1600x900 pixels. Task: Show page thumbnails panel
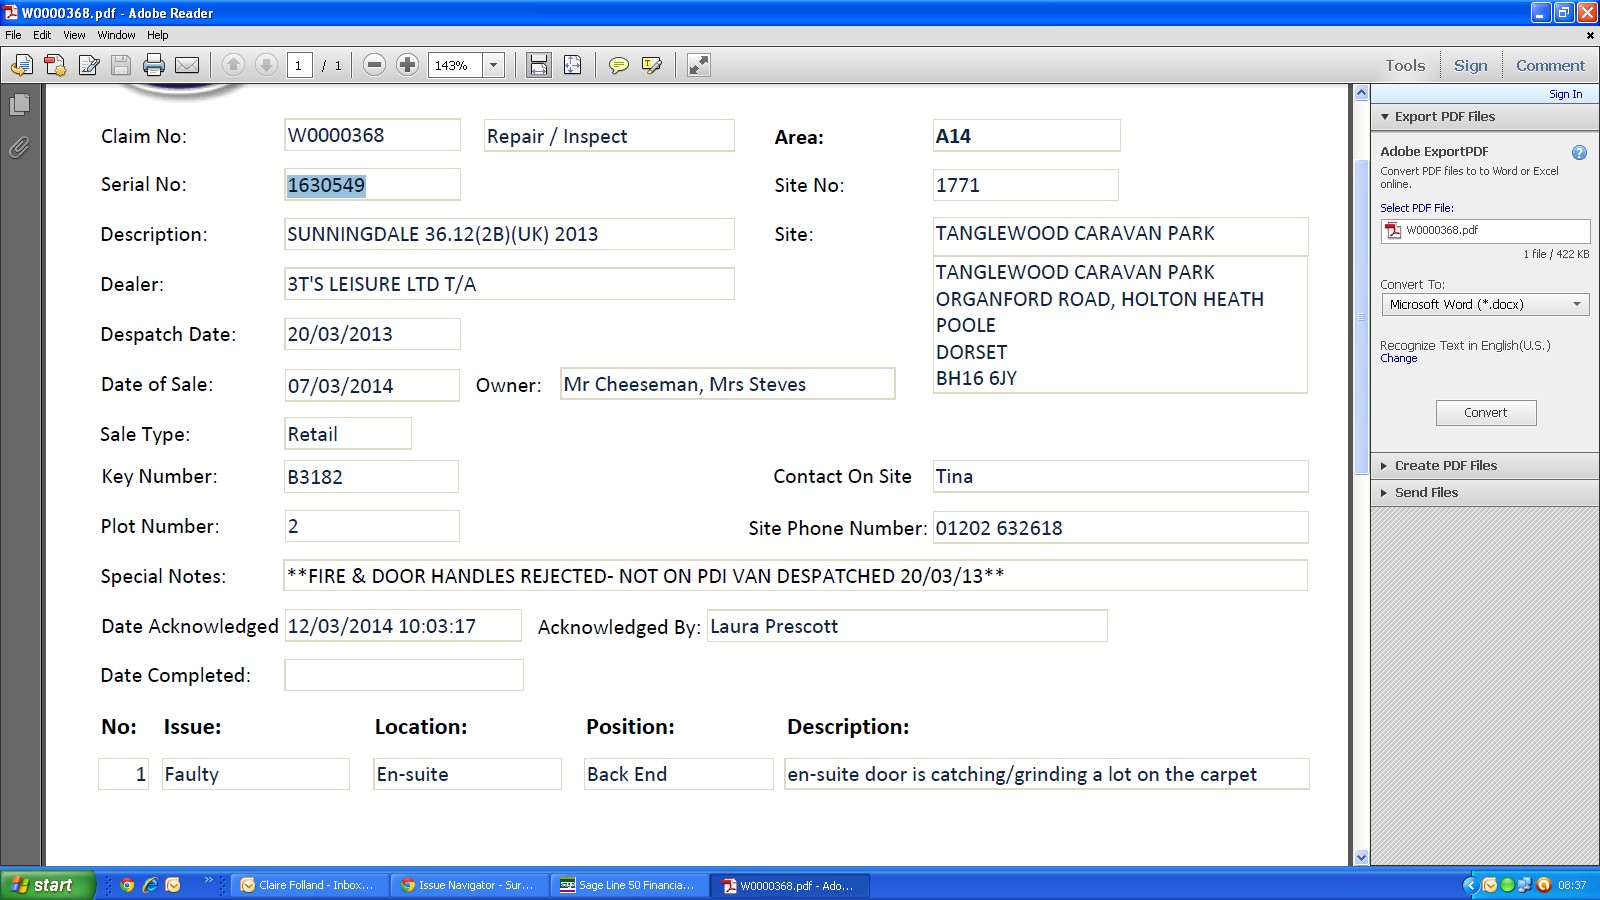[x=19, y=105]
